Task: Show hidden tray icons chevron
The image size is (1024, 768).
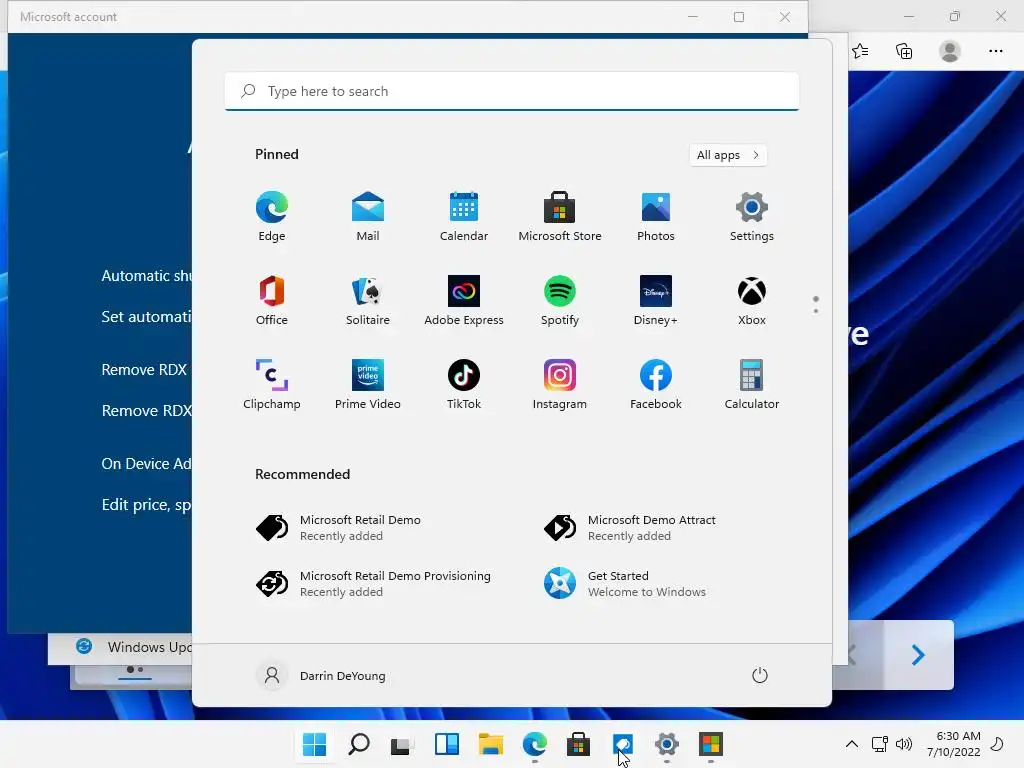Action: (852, 744)
